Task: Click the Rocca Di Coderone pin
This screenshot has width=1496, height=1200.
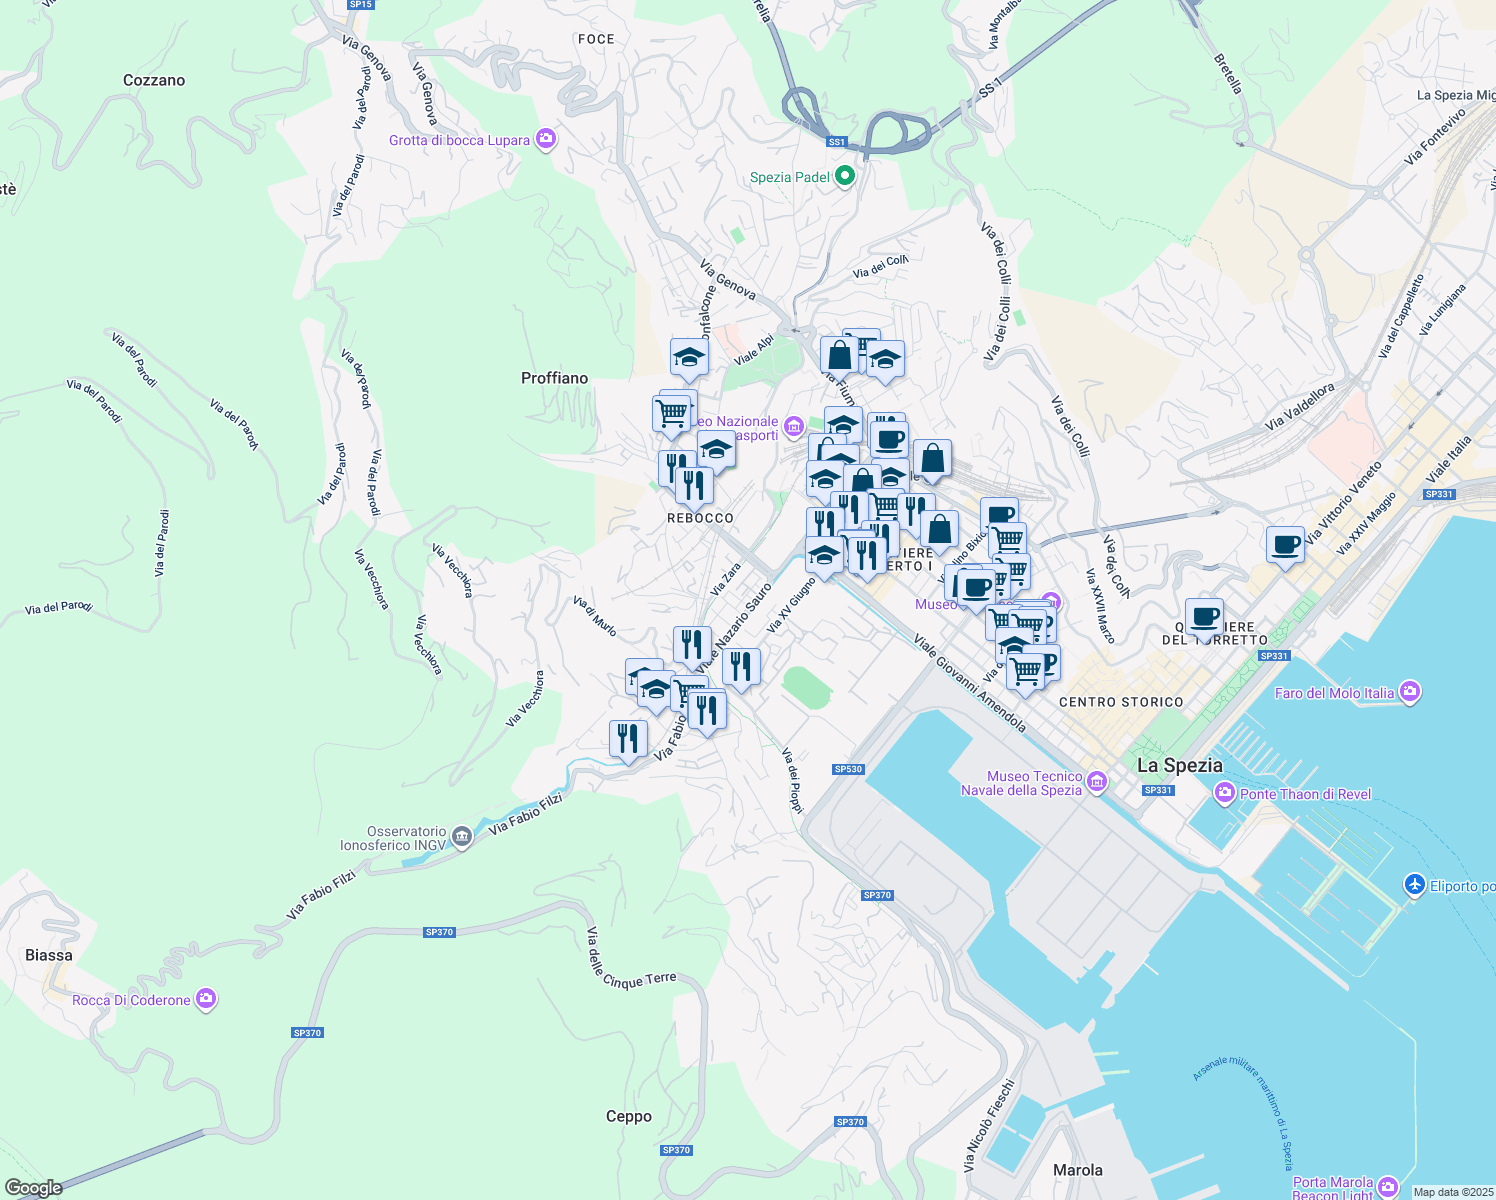Action: (205, 999)
